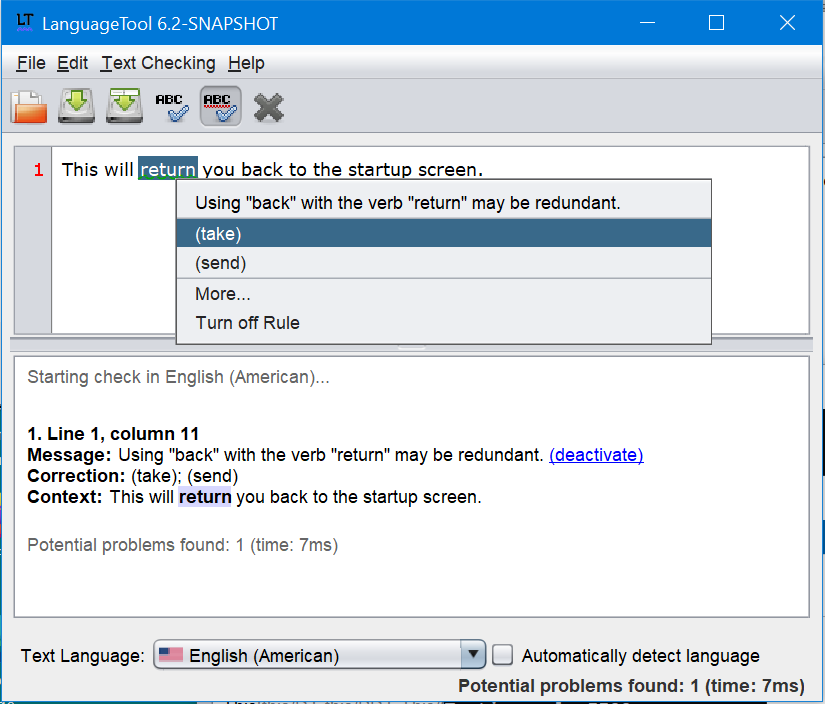The width and height of the screenshot is (825, 704).
Task: Click the redundancy message at popup top
Action: [408, 203]
